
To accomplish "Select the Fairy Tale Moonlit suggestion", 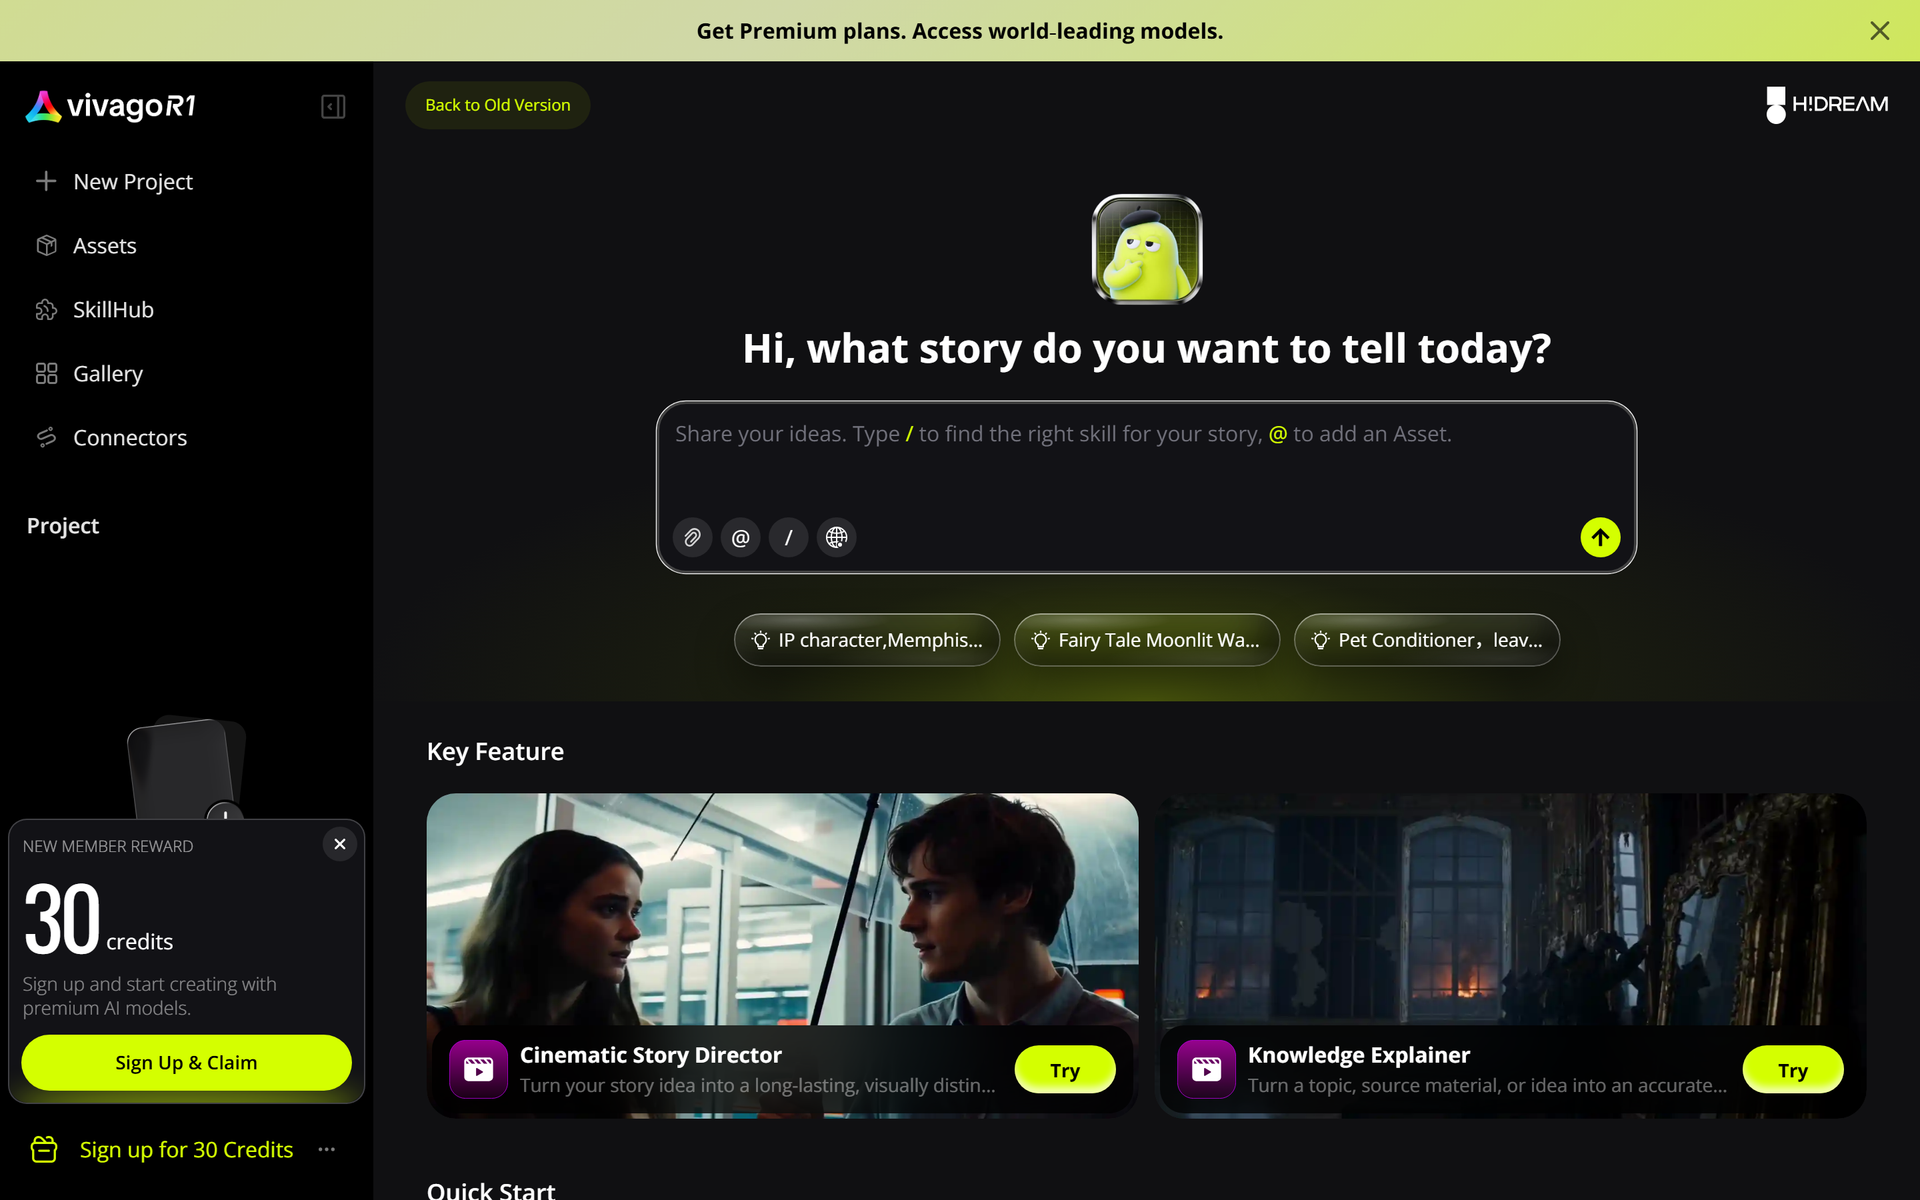I will click(x=1147, y=640).
